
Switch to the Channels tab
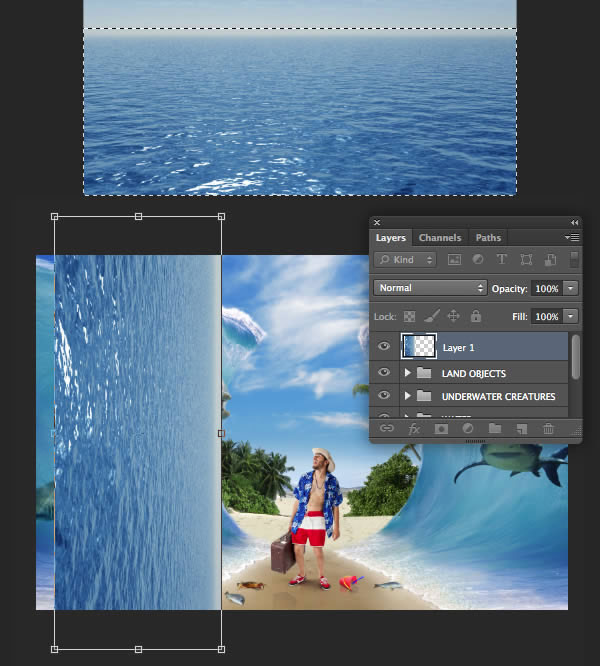440,237
